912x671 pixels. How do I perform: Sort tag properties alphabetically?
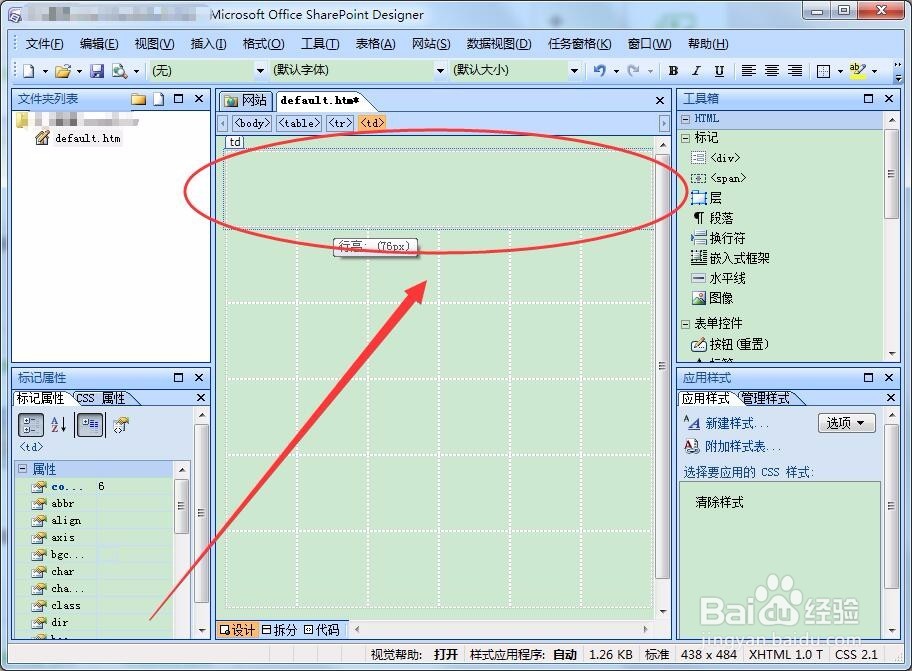point(59,425)
